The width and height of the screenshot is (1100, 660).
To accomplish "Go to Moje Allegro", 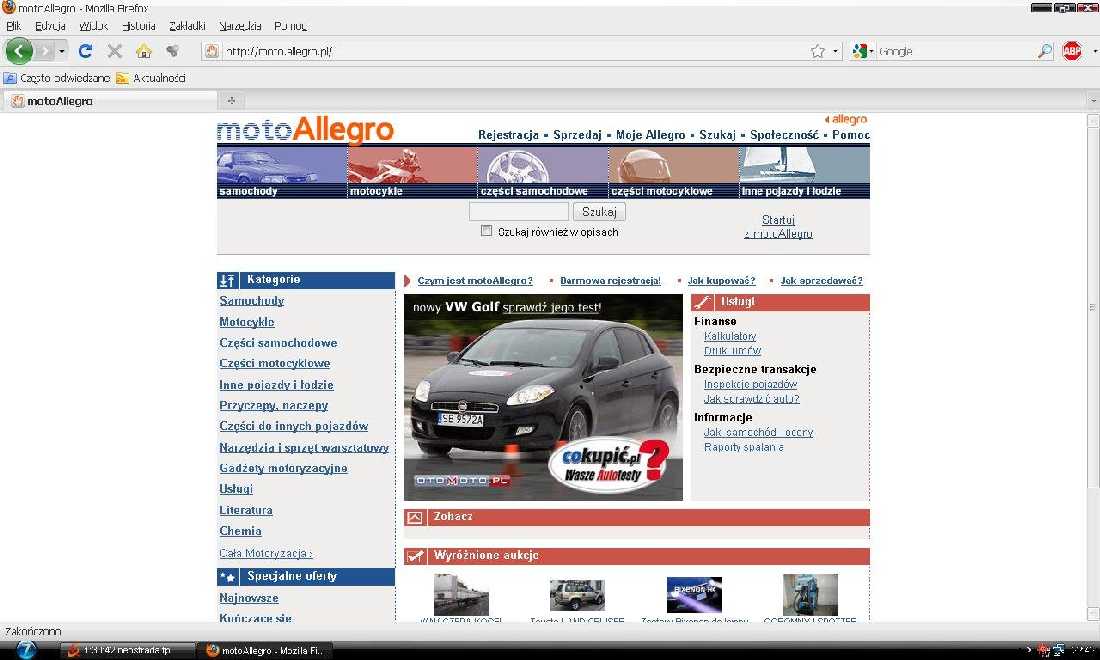I will coord(650,135).
